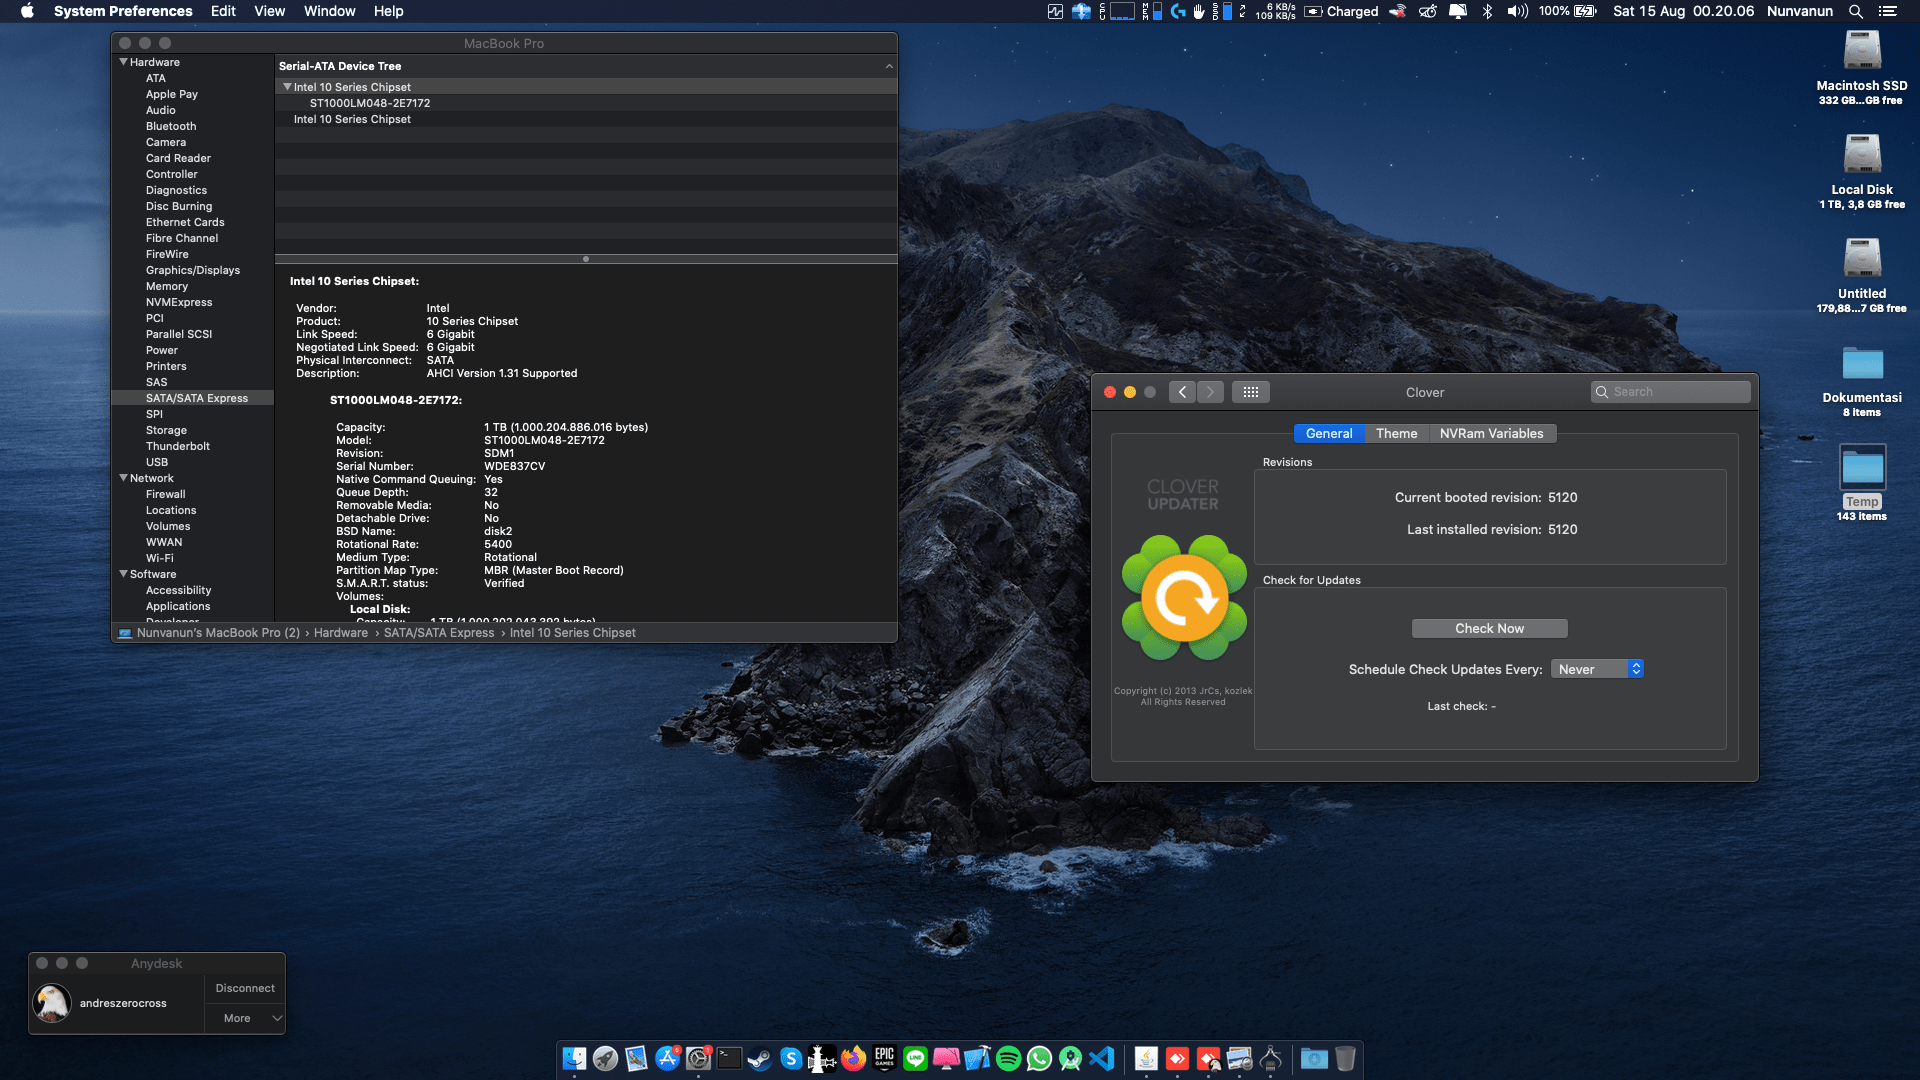Screen dimensions: 1920x1080
Task: Switch to NVRam Variables tab
Action: [1491, 433]
